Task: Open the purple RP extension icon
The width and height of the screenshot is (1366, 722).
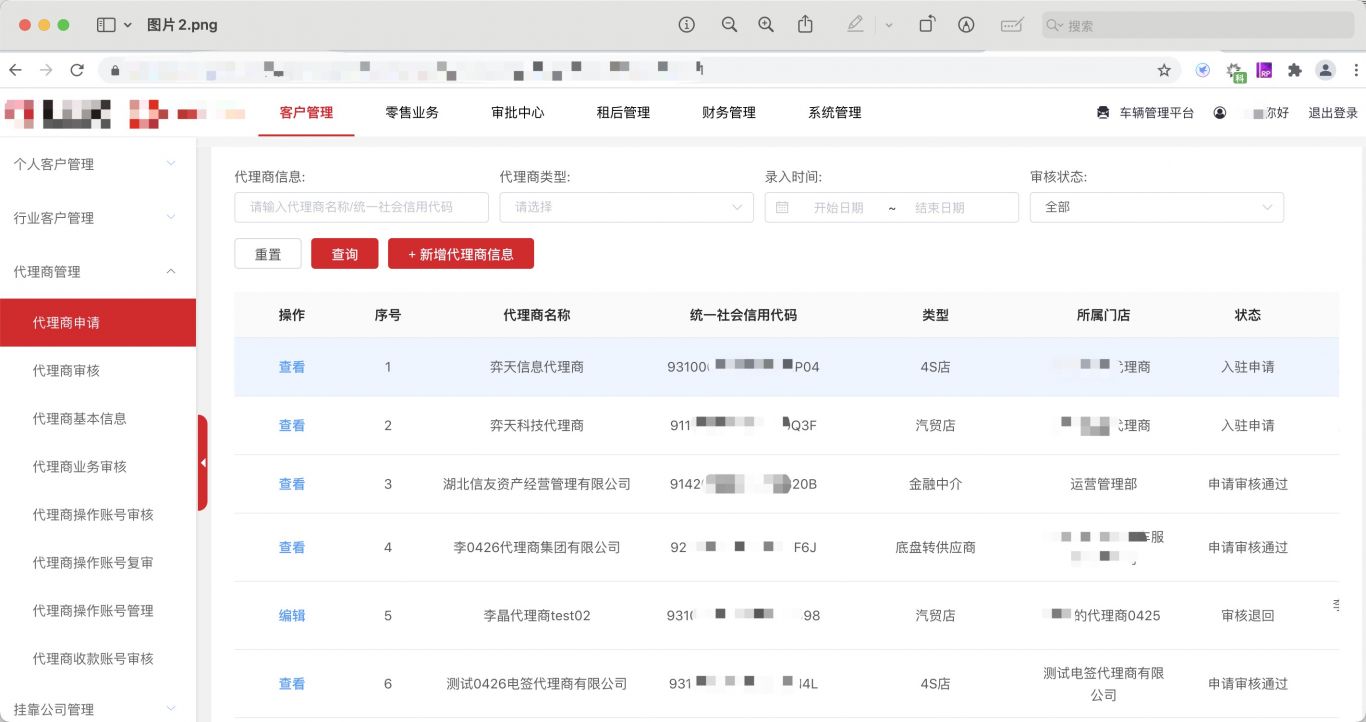Action: point(1265,70)
